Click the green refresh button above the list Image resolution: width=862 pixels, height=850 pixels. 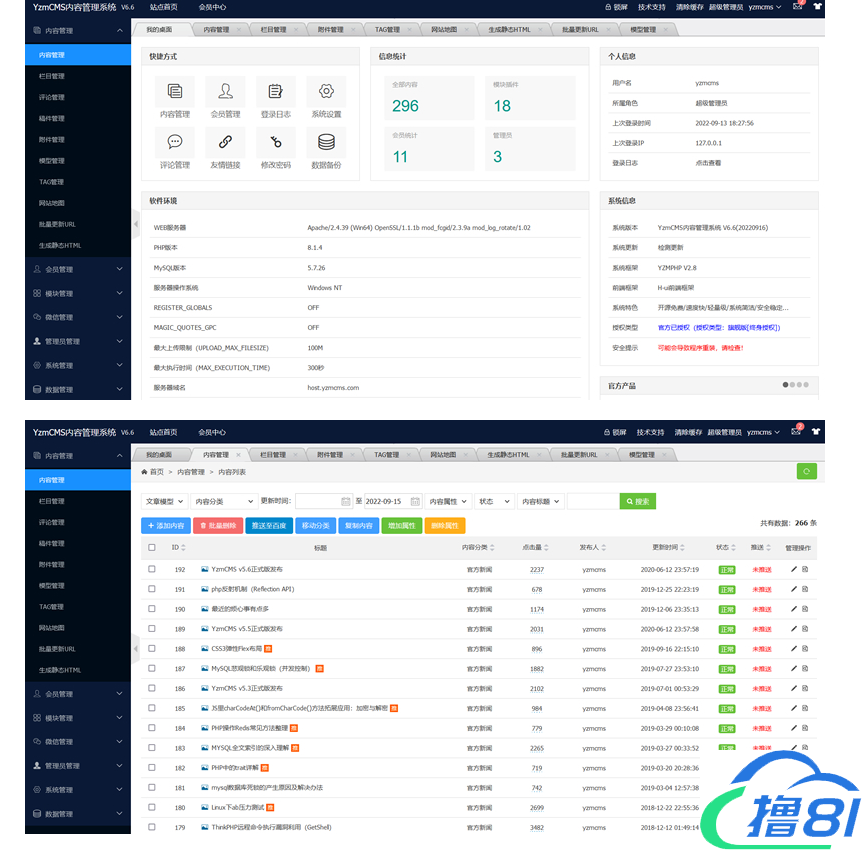click(806, 471)
